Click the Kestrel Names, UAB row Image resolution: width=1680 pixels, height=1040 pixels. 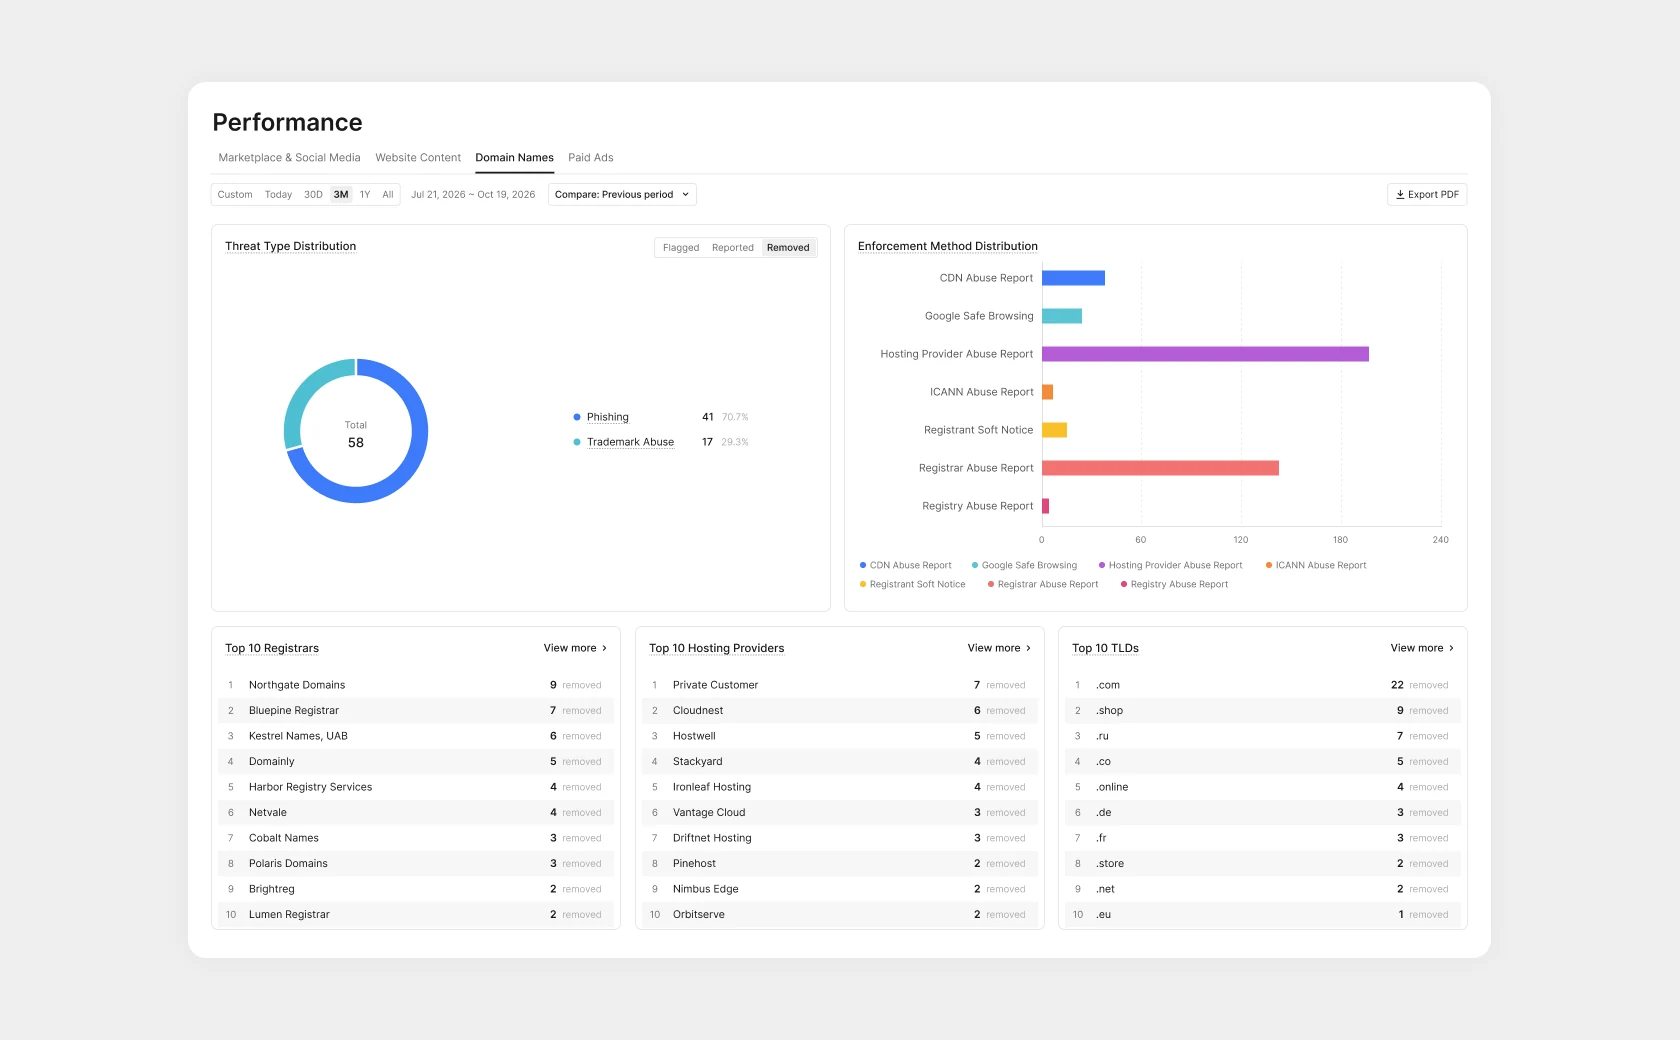415,736
